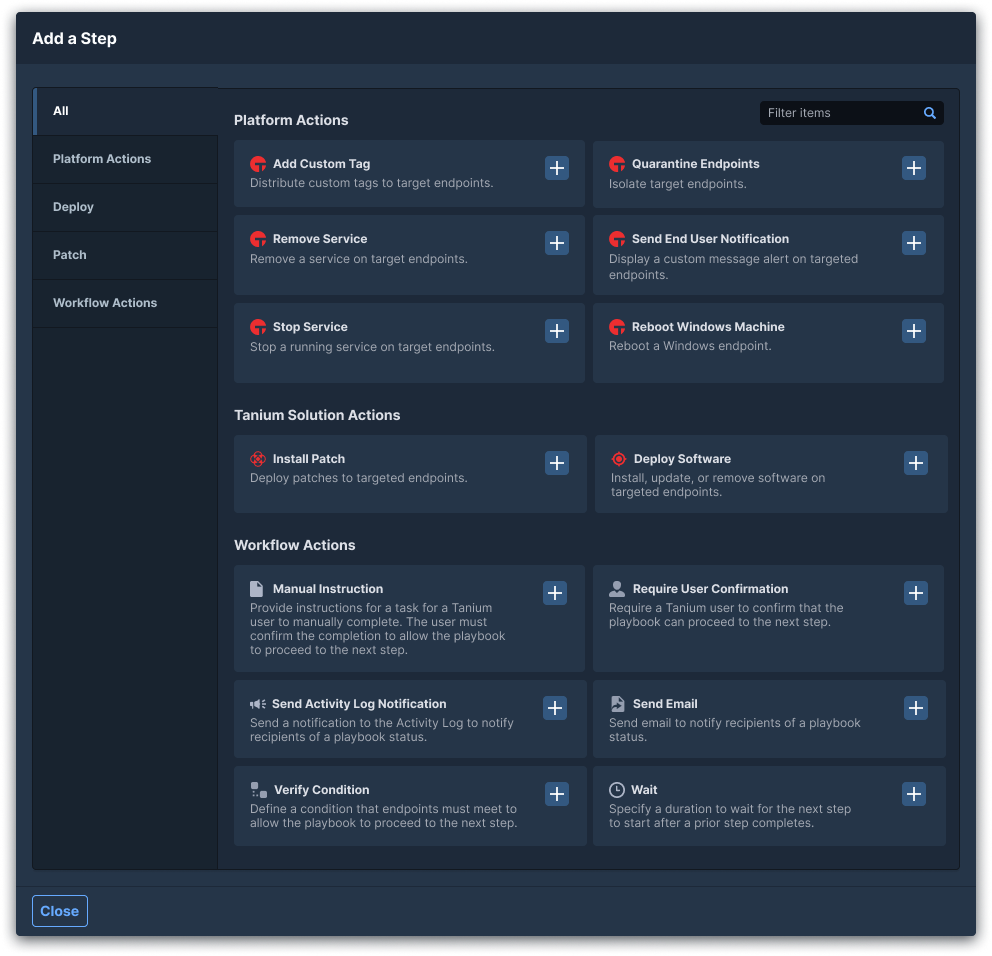Click plus for Send Activity Log Notification
Image resolution: width=992 pixels, height=956 pixels.
[555, 708]
